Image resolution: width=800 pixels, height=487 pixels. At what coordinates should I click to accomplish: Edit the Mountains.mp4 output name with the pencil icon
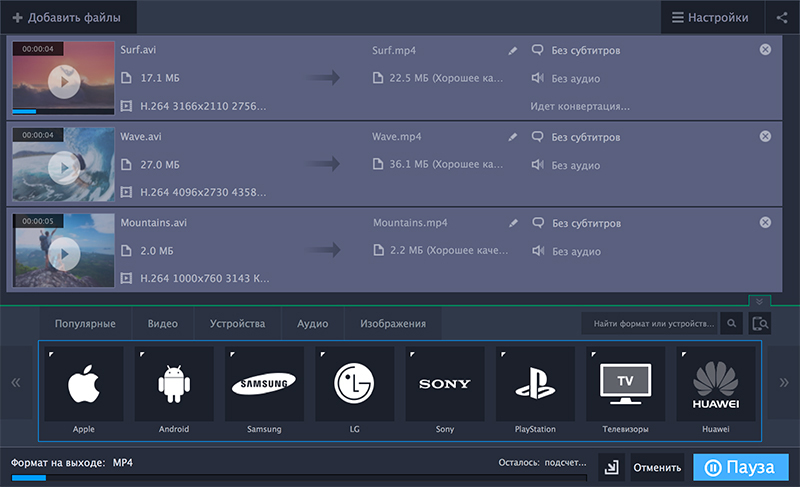click(513, 223)
